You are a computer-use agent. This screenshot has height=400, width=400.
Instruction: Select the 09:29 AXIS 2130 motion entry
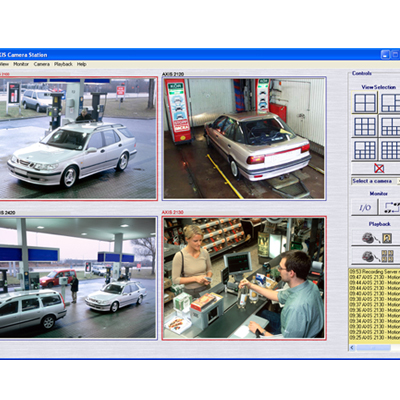375,332
